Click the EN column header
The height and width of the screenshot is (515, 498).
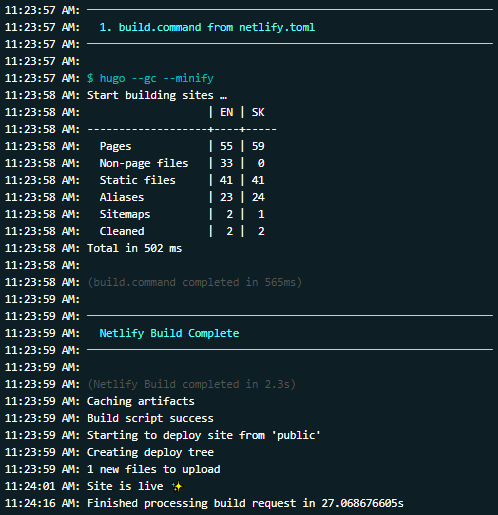pos(226,112)
